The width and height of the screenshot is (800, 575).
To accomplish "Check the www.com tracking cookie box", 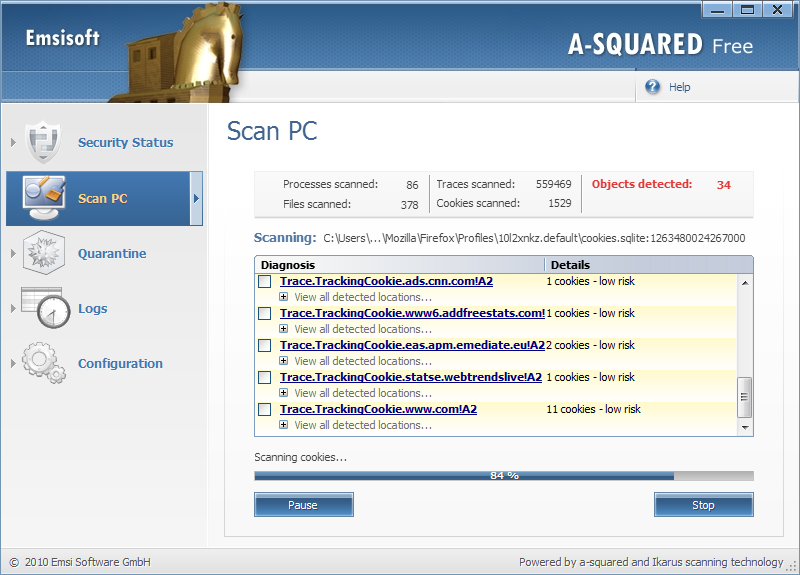I will point(264,409).
